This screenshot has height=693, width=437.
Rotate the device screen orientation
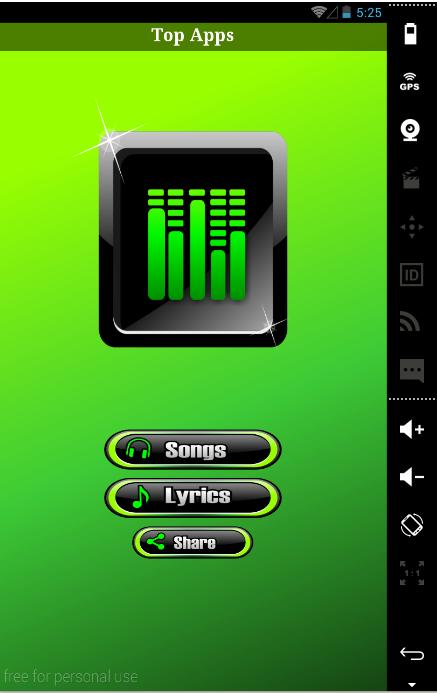tap(412, 525)
